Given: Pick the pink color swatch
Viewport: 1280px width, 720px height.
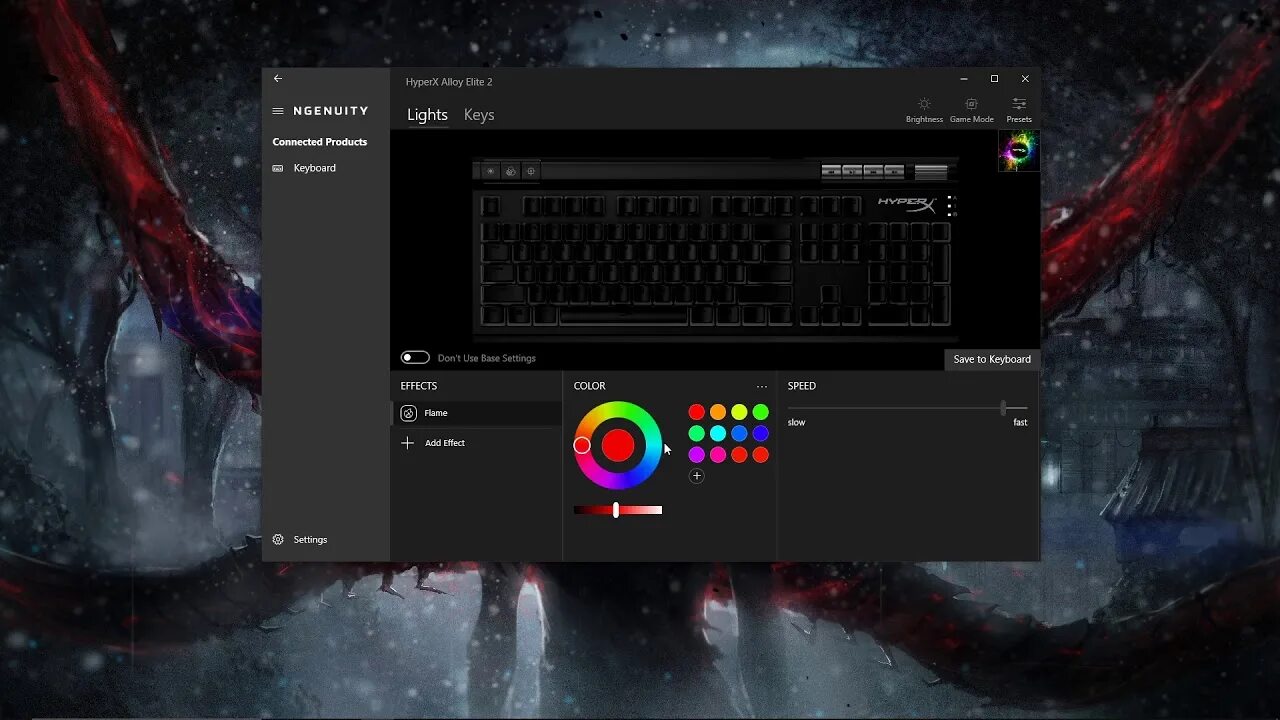Looking at the screenshot, I should click(x=718, y=455).
